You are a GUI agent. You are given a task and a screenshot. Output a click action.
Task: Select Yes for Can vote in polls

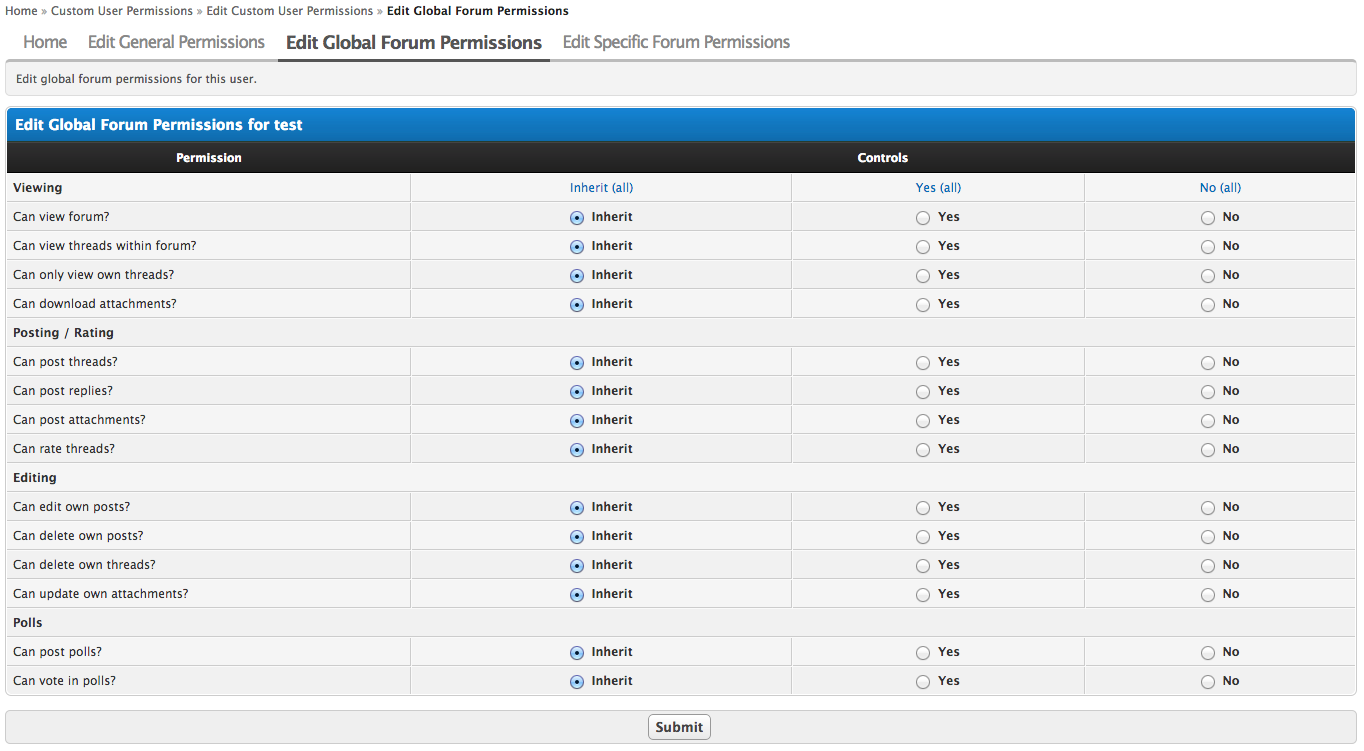[x=923, y=682]
